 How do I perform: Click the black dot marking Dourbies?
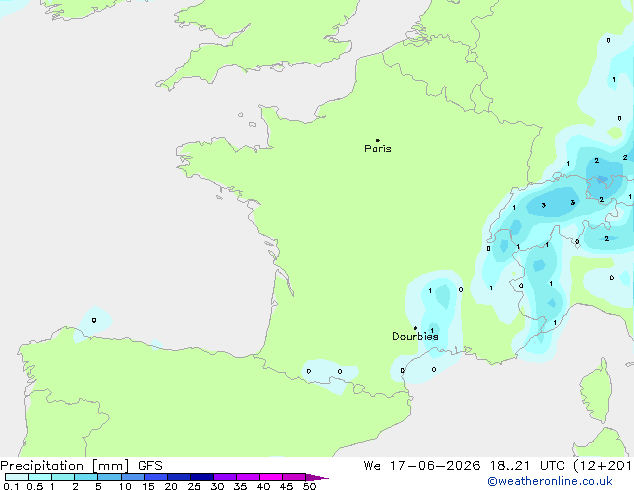[415, 328]
